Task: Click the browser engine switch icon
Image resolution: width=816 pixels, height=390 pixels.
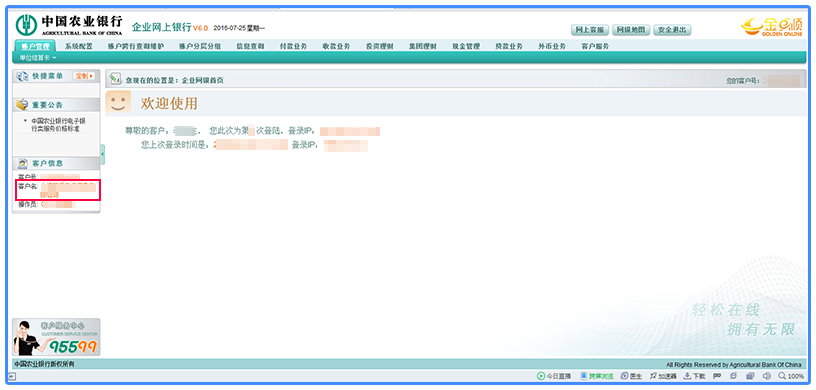Action: click(x=733, y=376)
